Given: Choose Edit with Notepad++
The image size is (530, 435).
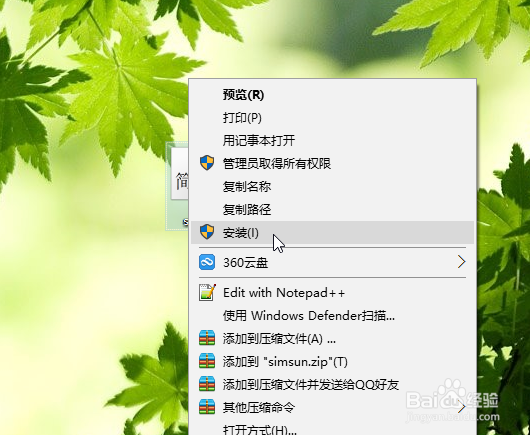Looking at the screenshot, I should [x=332, y=293].
